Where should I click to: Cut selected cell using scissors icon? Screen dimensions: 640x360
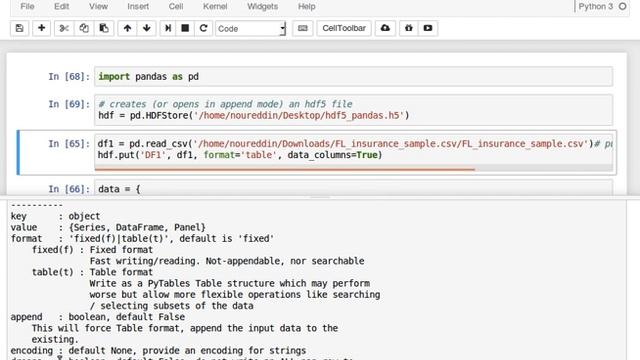[x=64, y=28]
